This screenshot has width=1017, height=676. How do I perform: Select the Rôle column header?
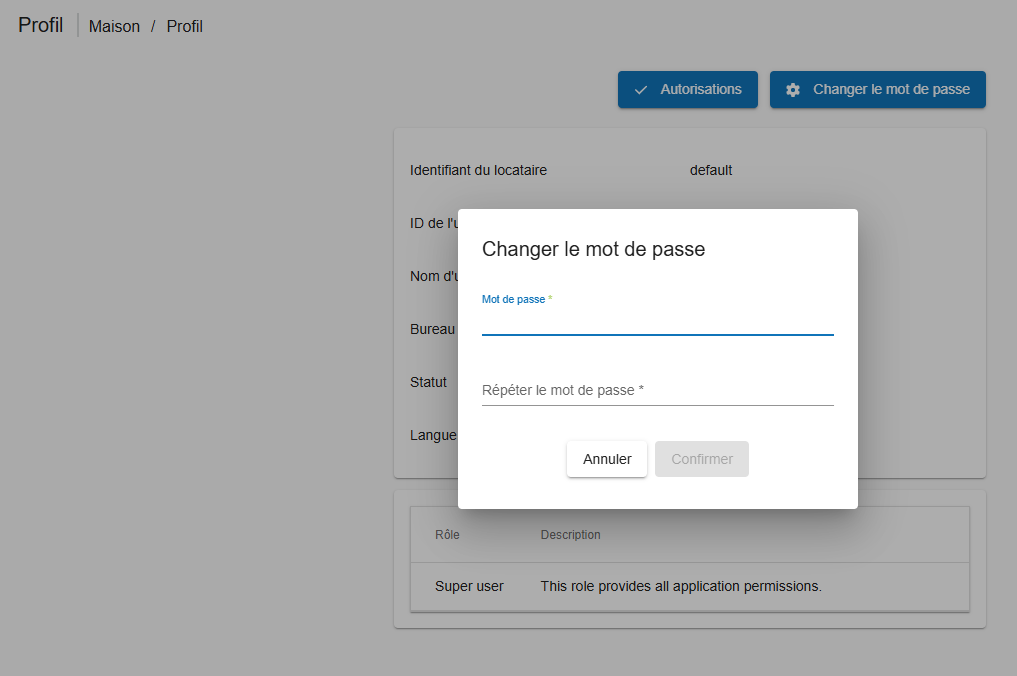click(x=447, y=535)
